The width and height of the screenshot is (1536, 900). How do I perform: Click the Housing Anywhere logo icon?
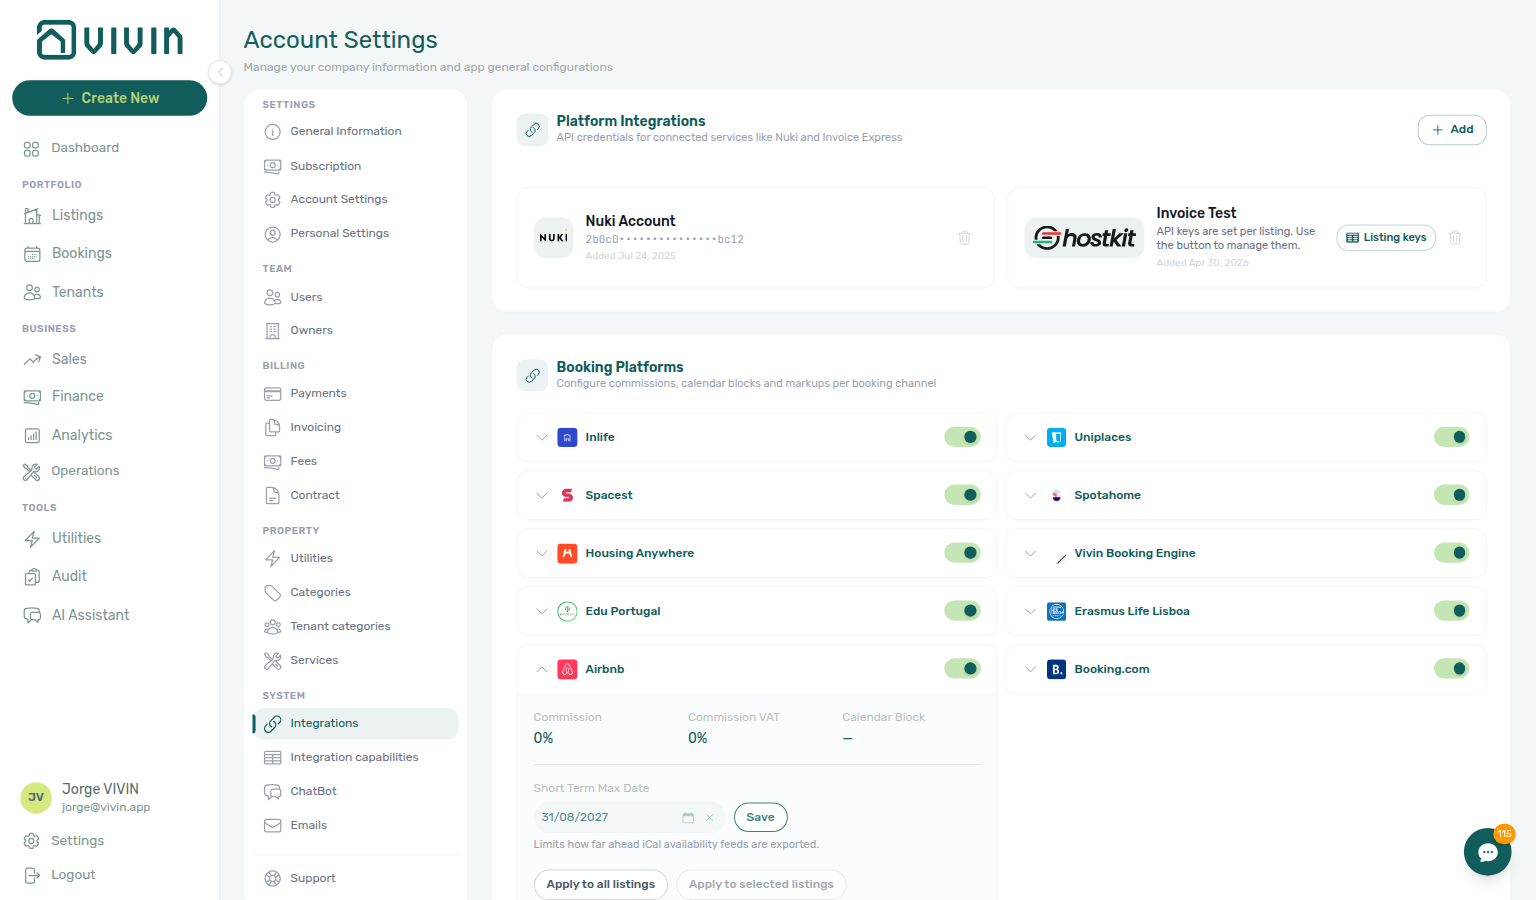coord(567,553)
